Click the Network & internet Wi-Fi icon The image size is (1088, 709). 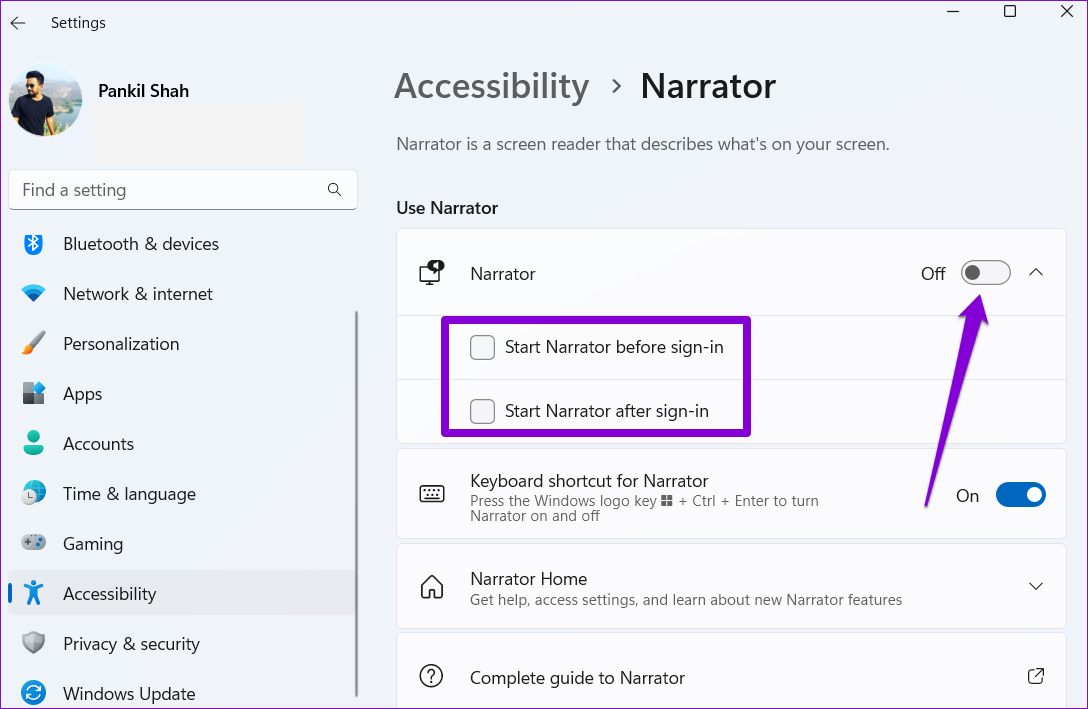tap(34, 294)
